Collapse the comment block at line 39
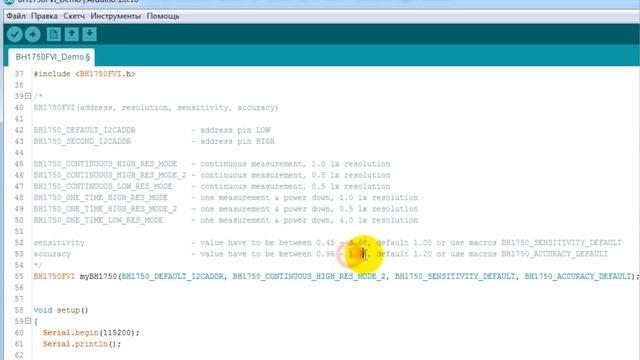This screenshot has height=360, width=640. click(28, 96)
